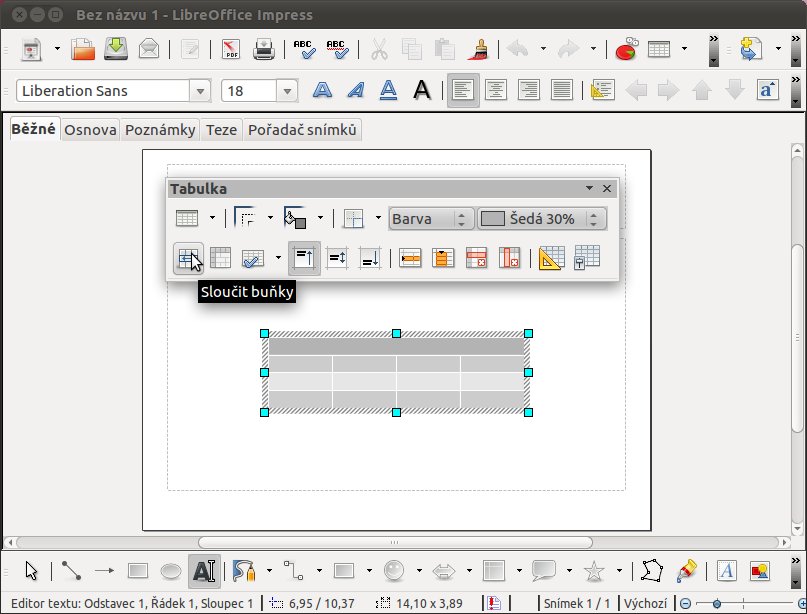This screenshot has height=614, width=807.
Task: Click the Table insert icon in Tabulka toolbar
Action: pos(187,218)
